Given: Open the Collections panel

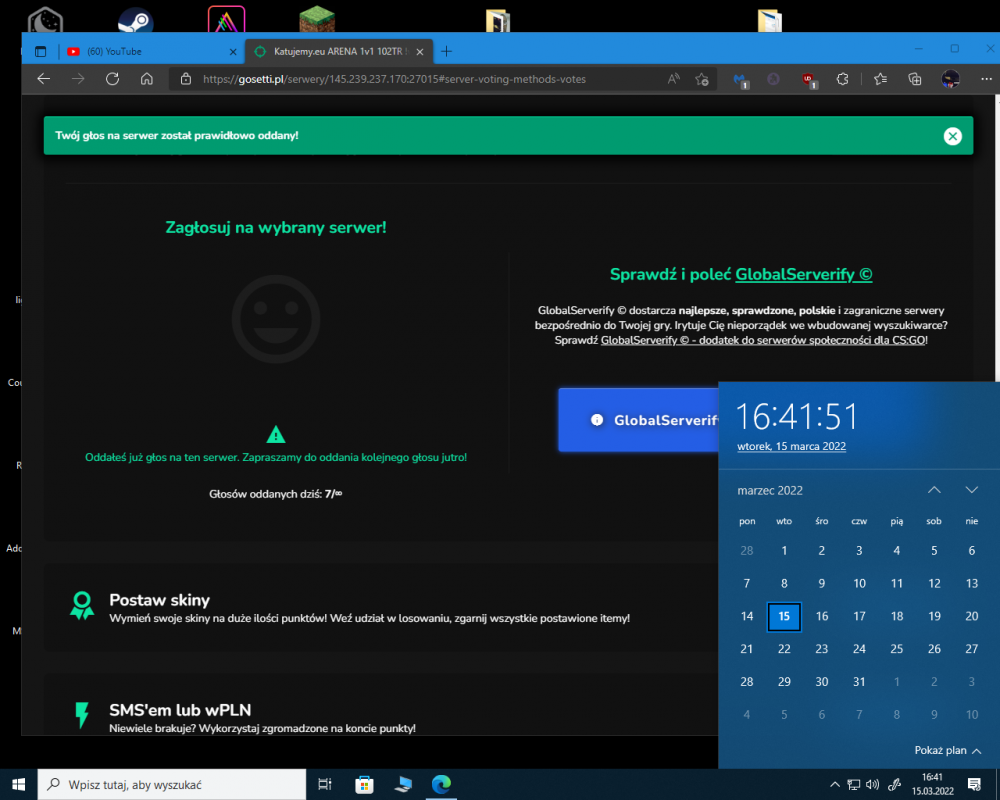Looking at the screenshot, I should [x=915, y=79].
